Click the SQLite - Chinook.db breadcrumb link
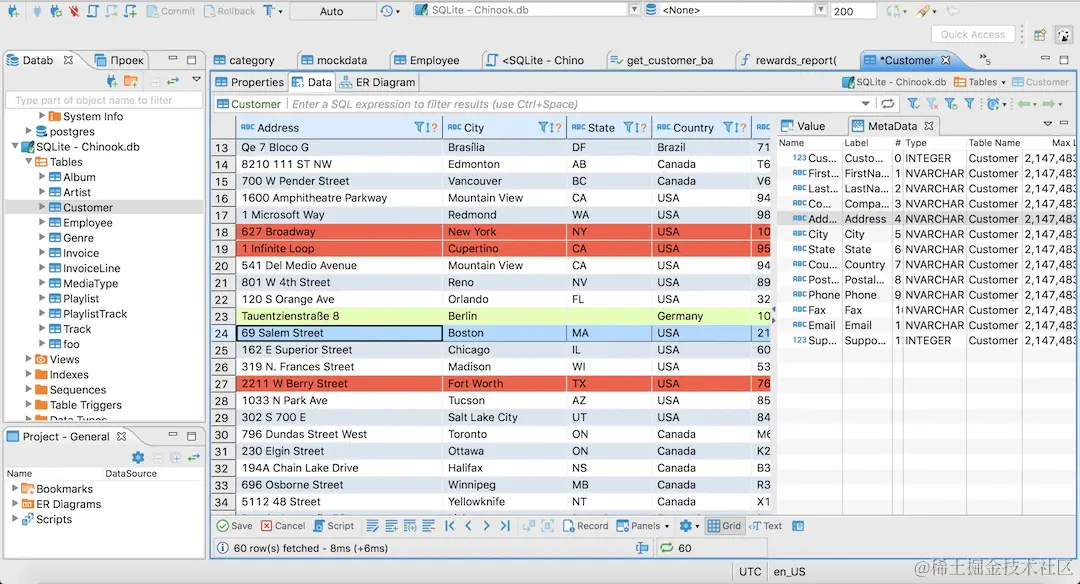 [x=894, y=82]
